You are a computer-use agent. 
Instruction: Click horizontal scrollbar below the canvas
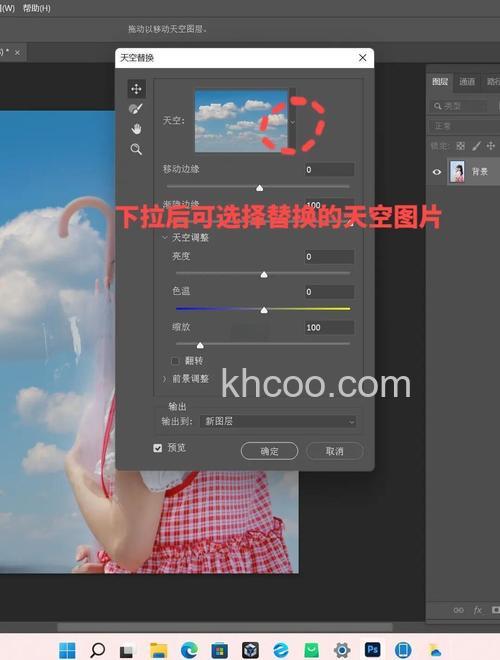(x=225, y=627)
